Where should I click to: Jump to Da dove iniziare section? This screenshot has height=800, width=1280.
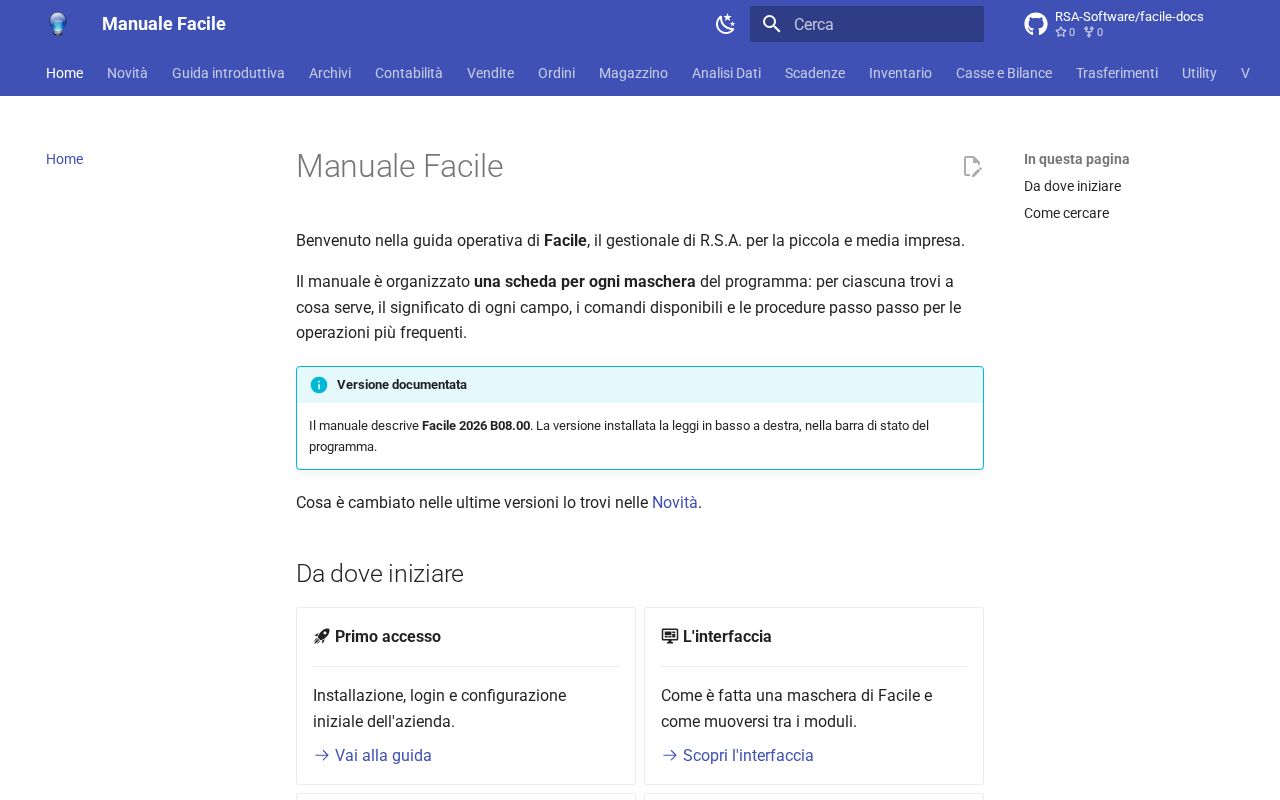[x=1072, y=186]
